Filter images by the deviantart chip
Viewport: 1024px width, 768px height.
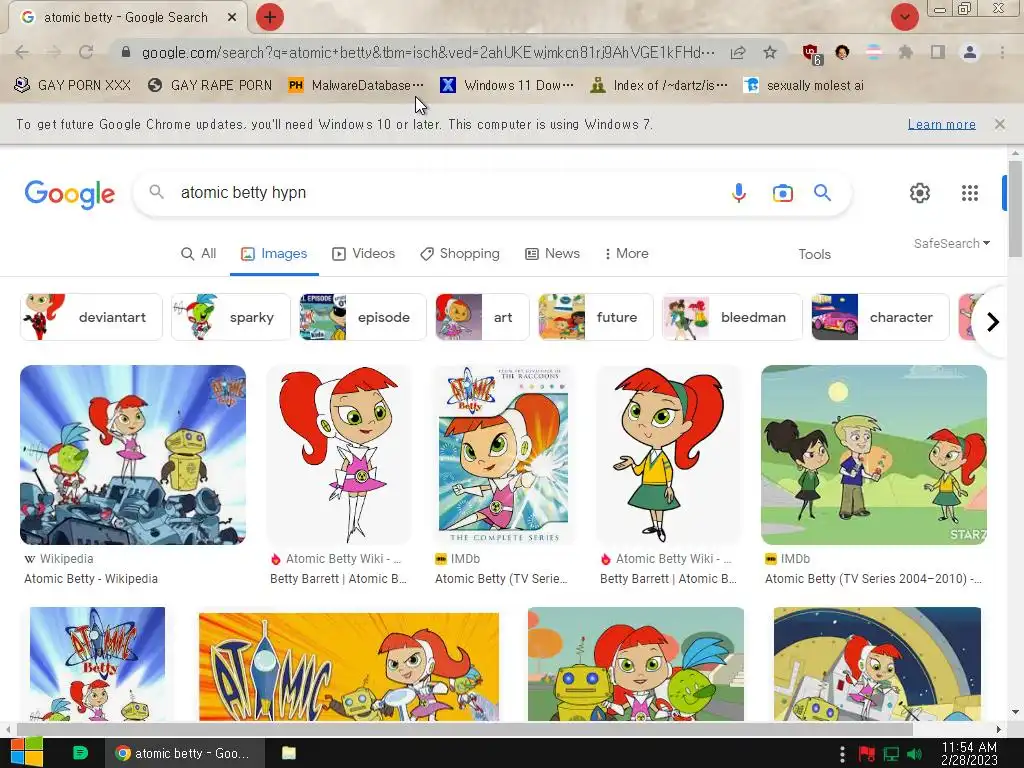coord(91,317)
